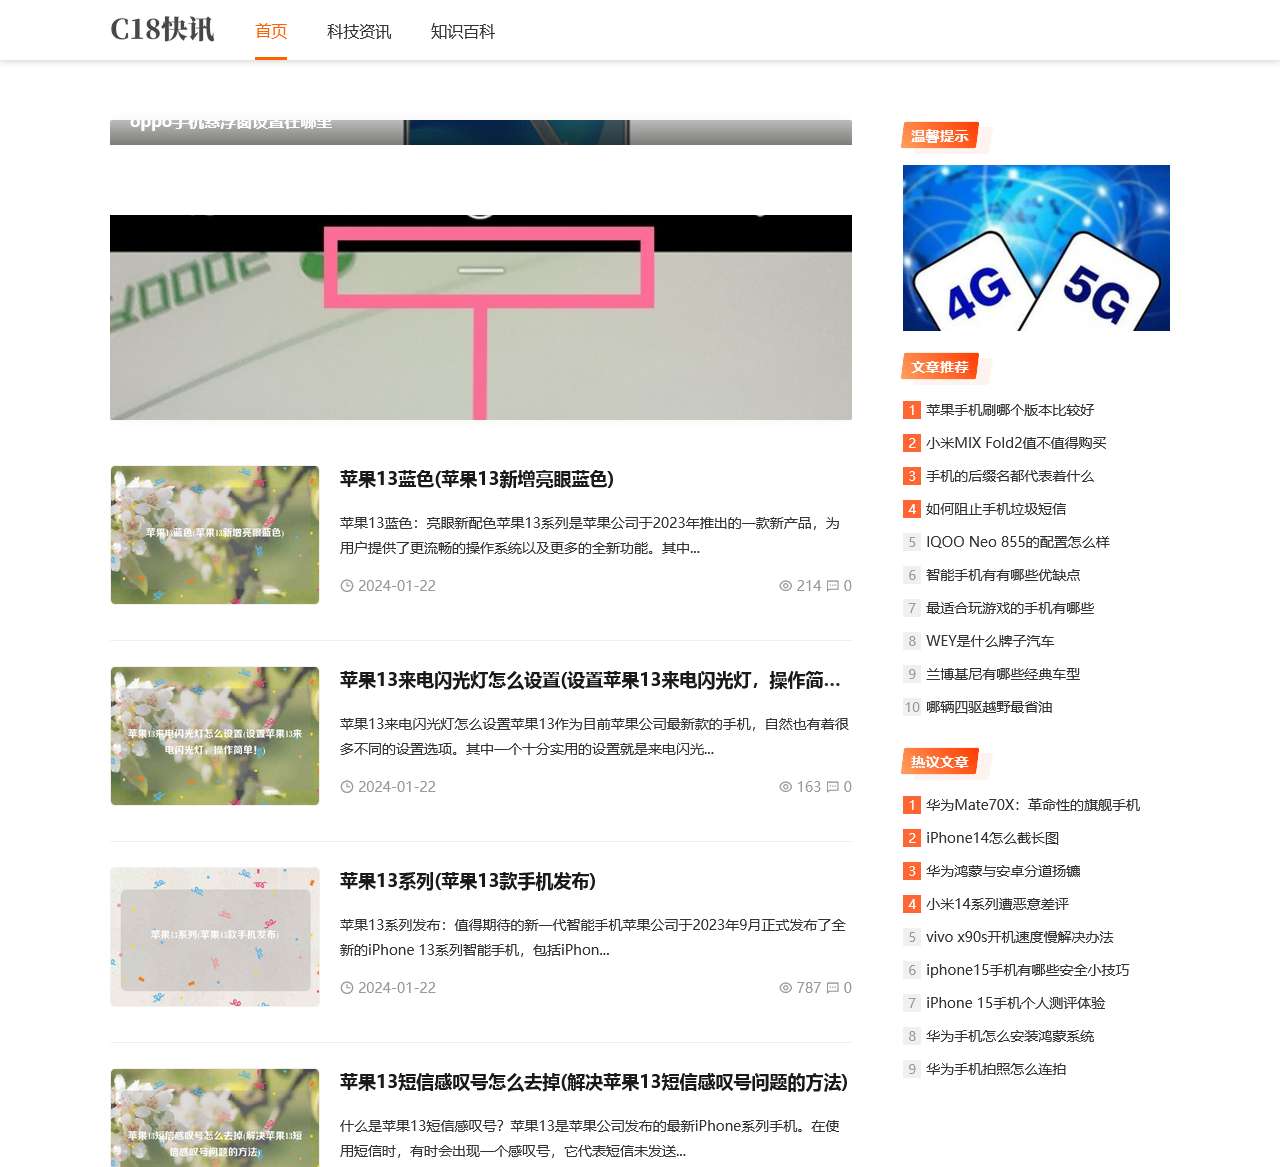
Task: Click comment icon next to 787 views
Action: [832, 988]
